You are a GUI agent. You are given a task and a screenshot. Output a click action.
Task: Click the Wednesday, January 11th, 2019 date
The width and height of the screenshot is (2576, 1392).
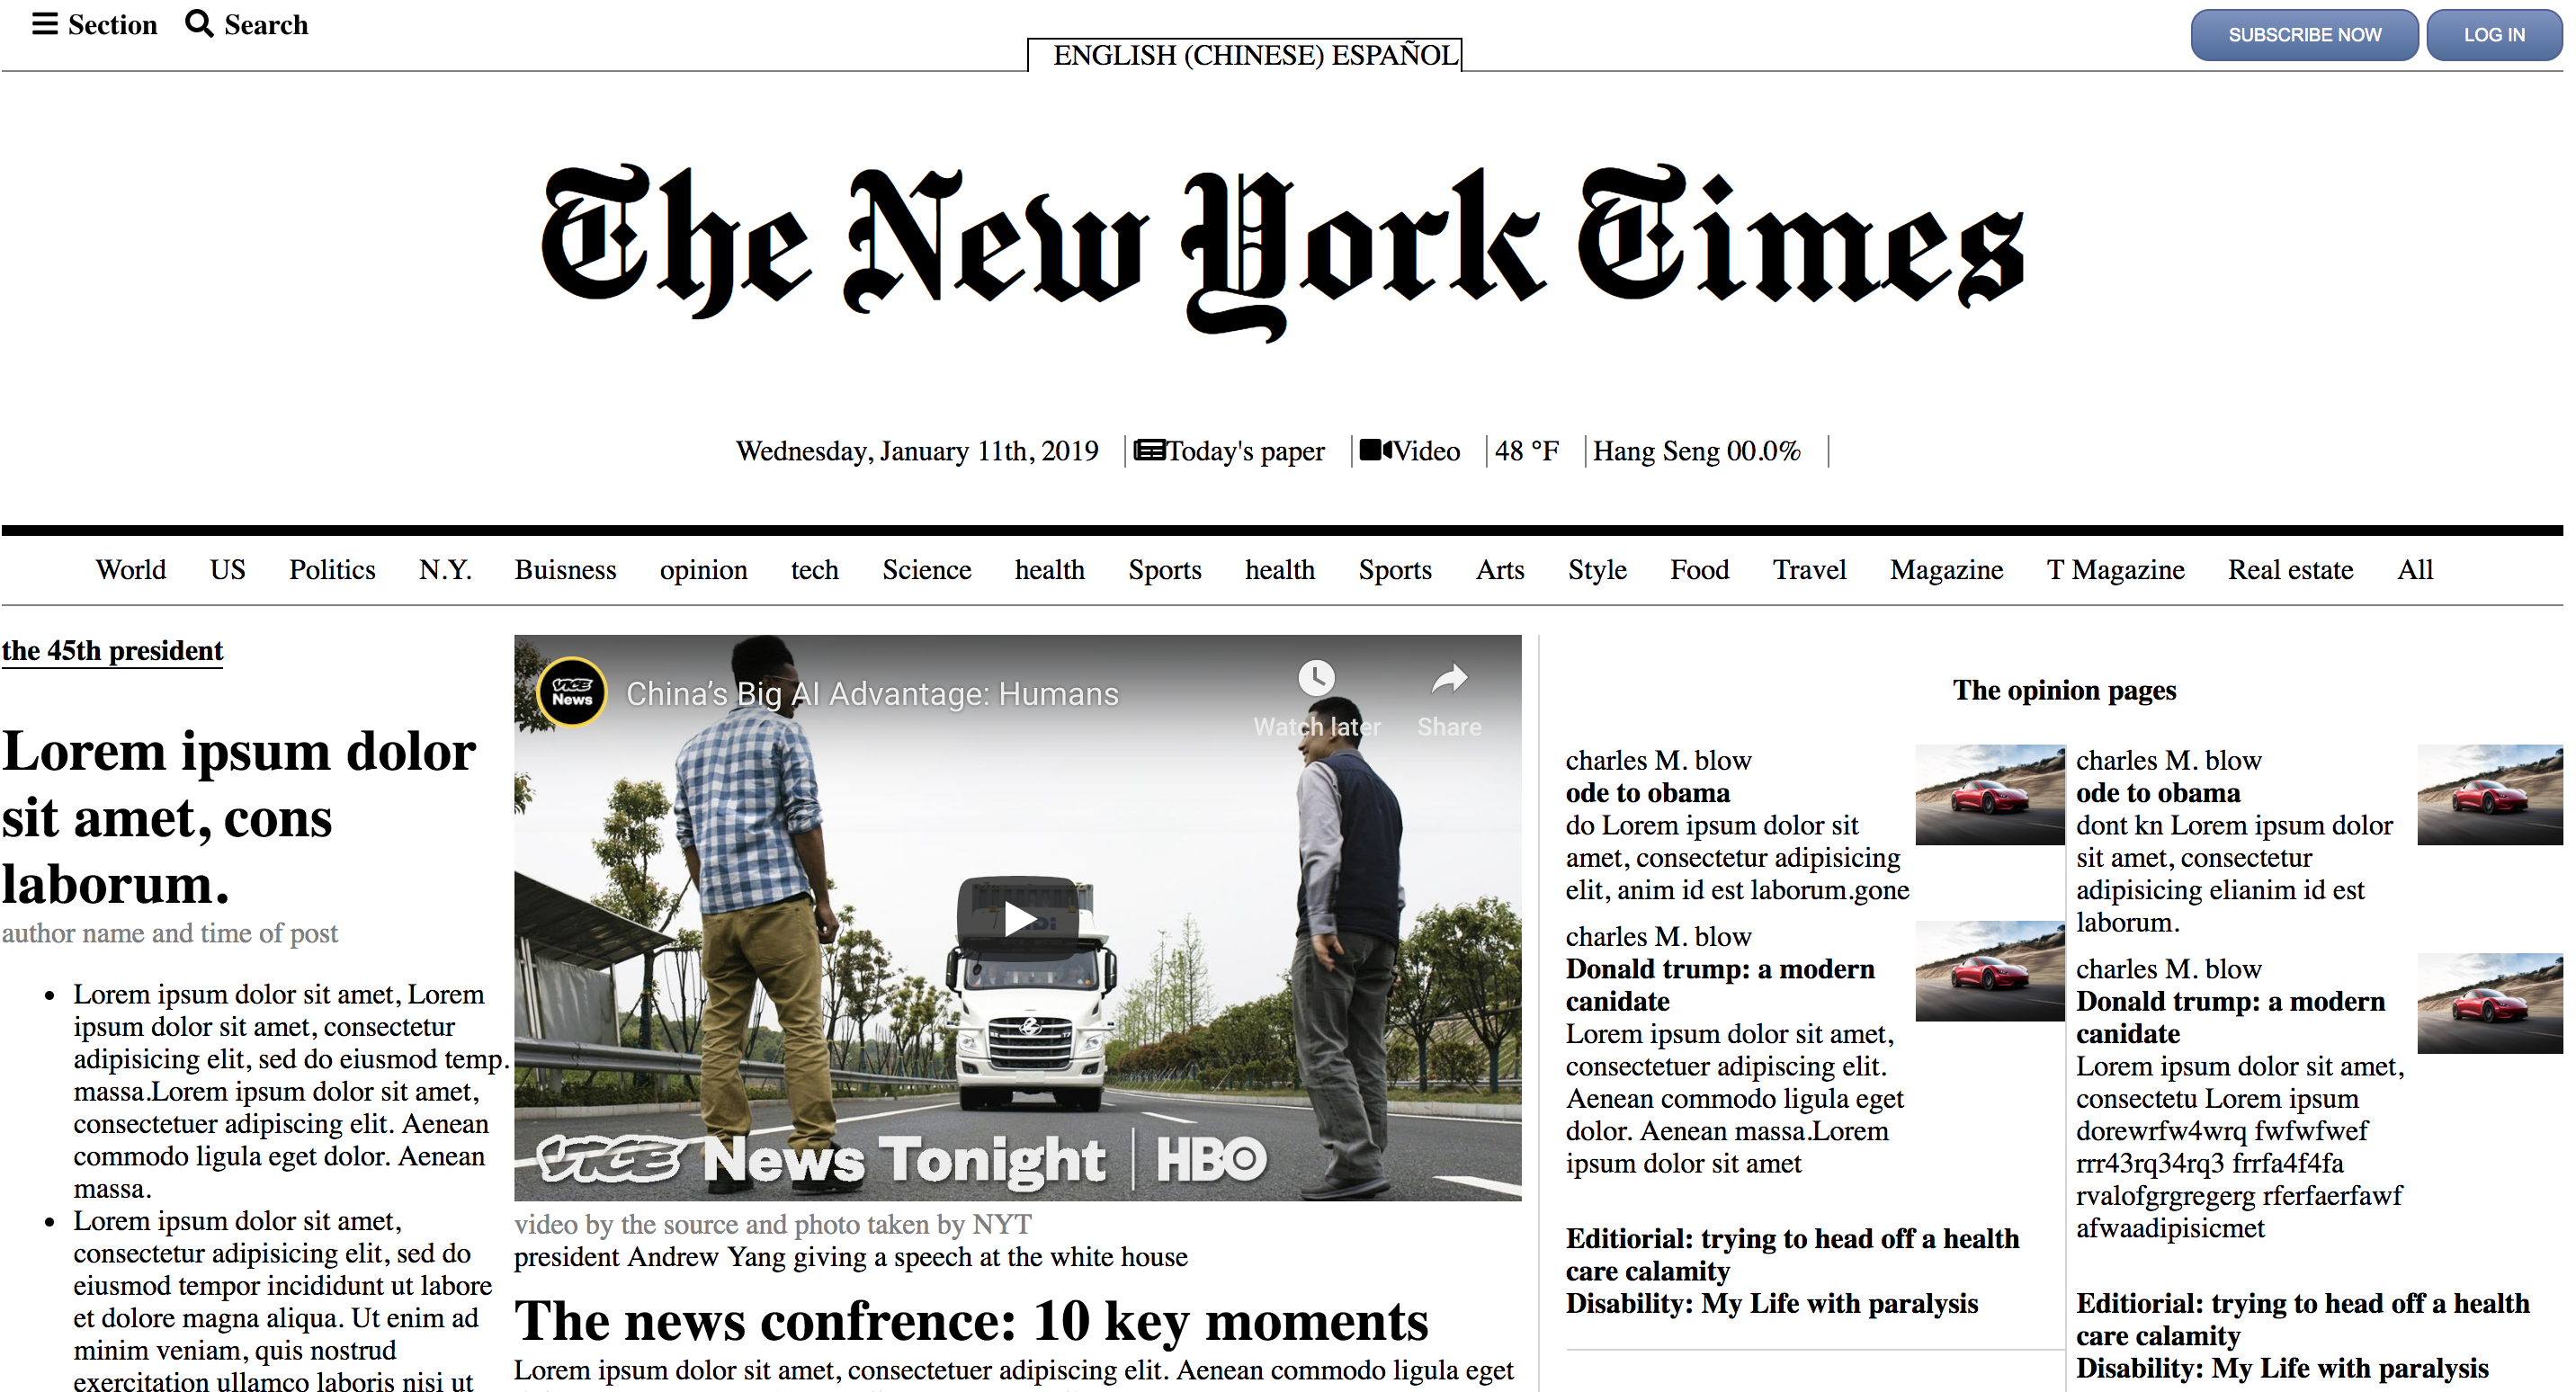917,451
